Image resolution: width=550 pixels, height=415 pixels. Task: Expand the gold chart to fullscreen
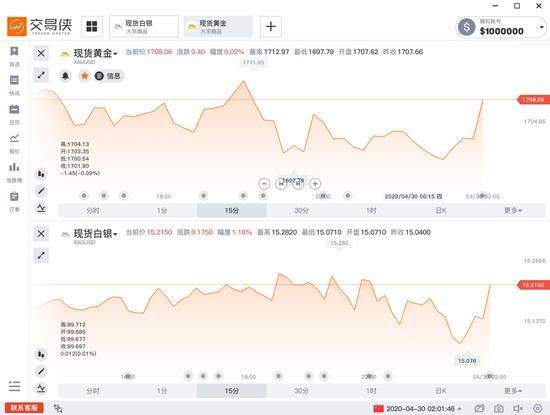point(41,75)
